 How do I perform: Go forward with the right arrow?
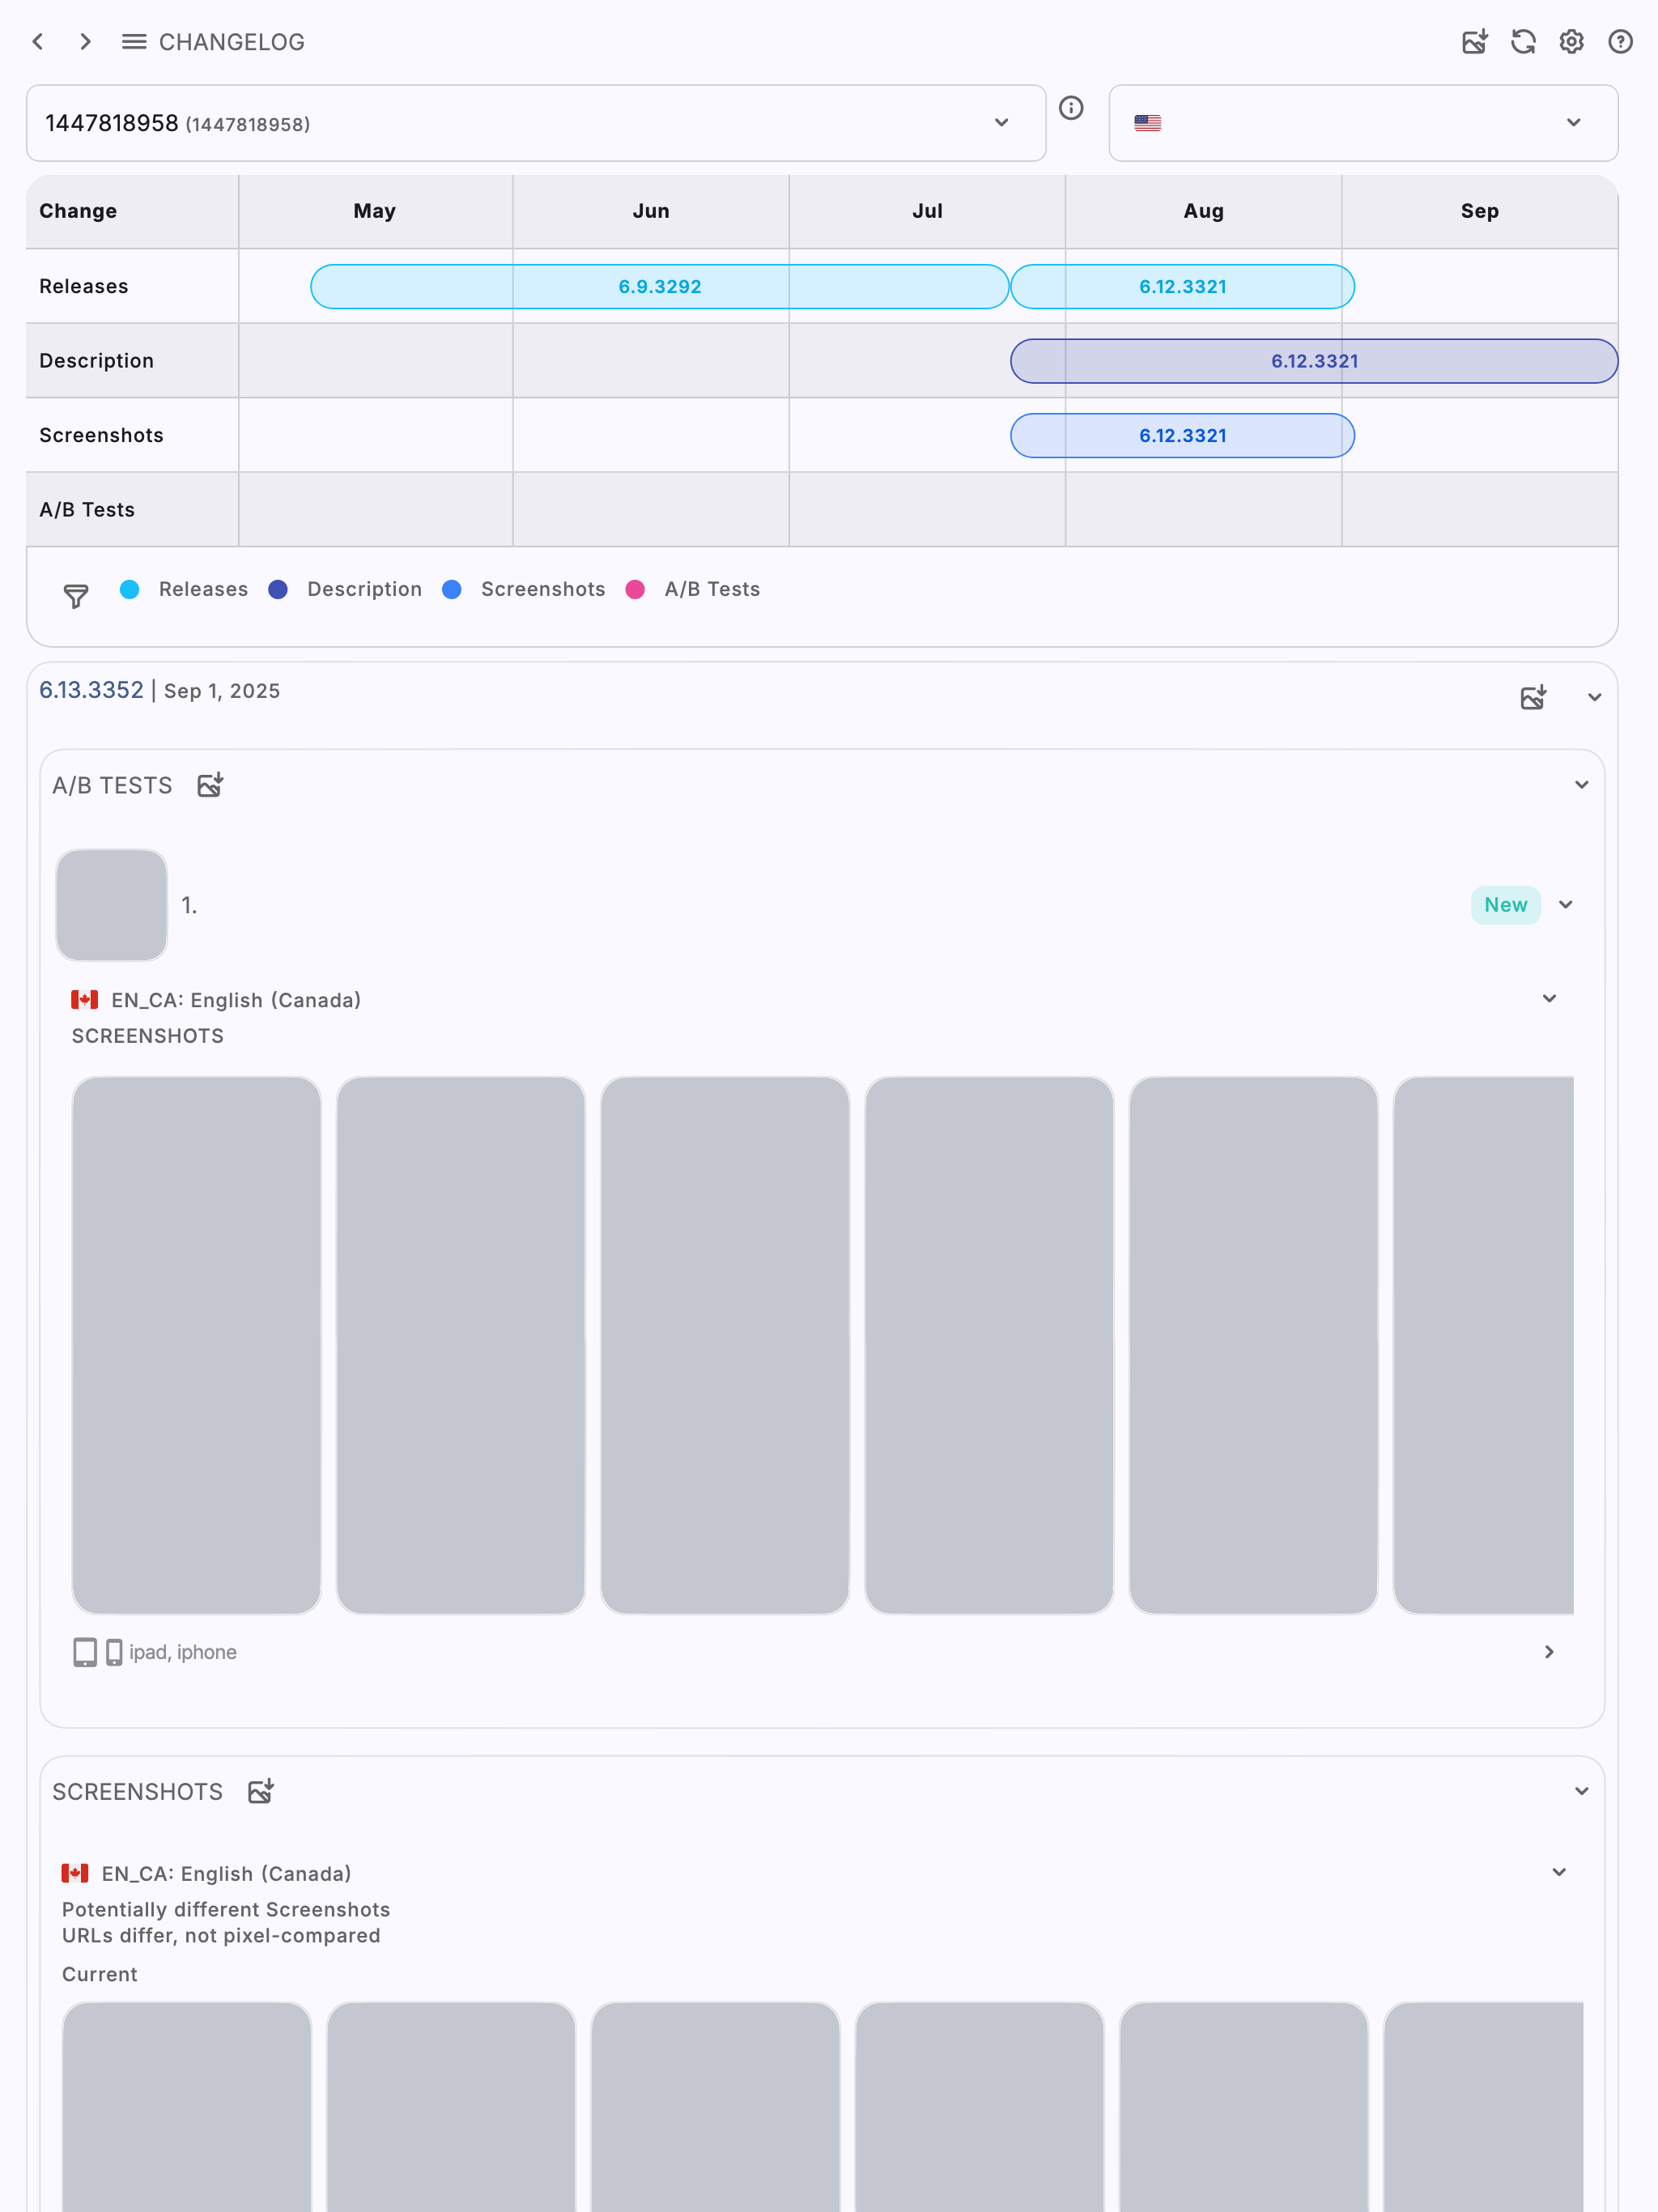click(86, 42)
